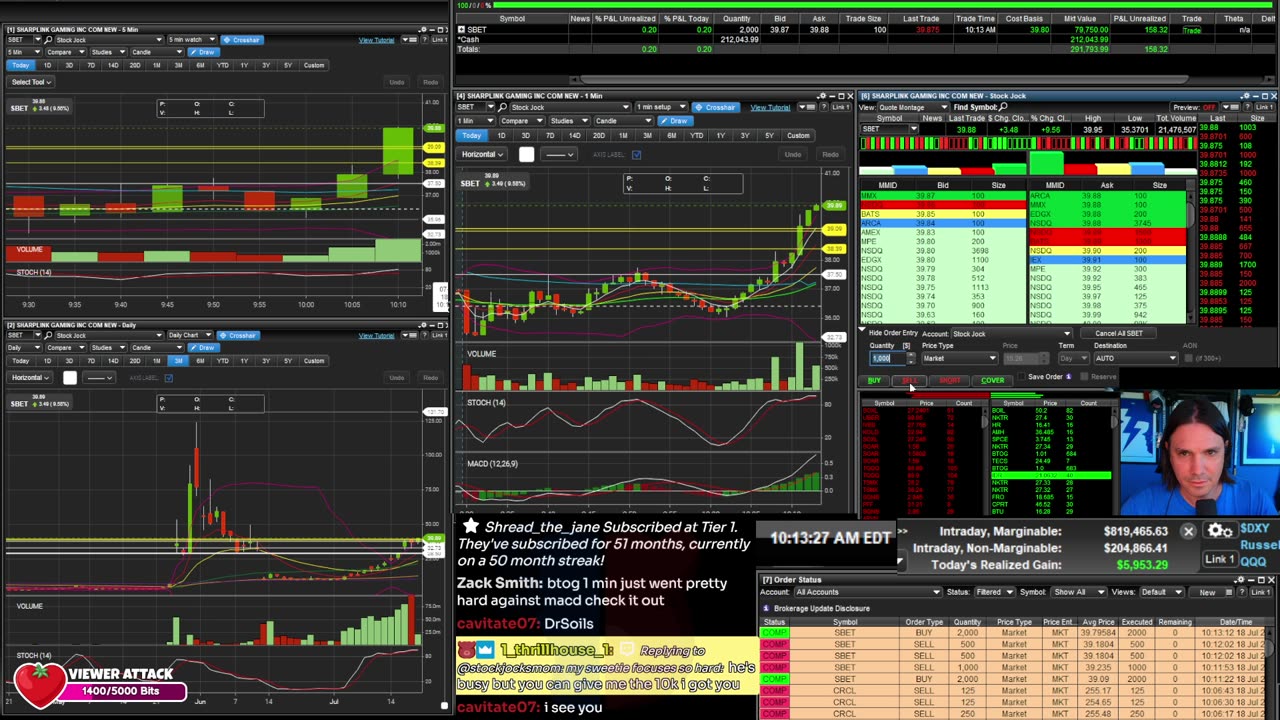
Task: Activate Draw tool in the Daily chart
Action: click(x=205, y=347)
